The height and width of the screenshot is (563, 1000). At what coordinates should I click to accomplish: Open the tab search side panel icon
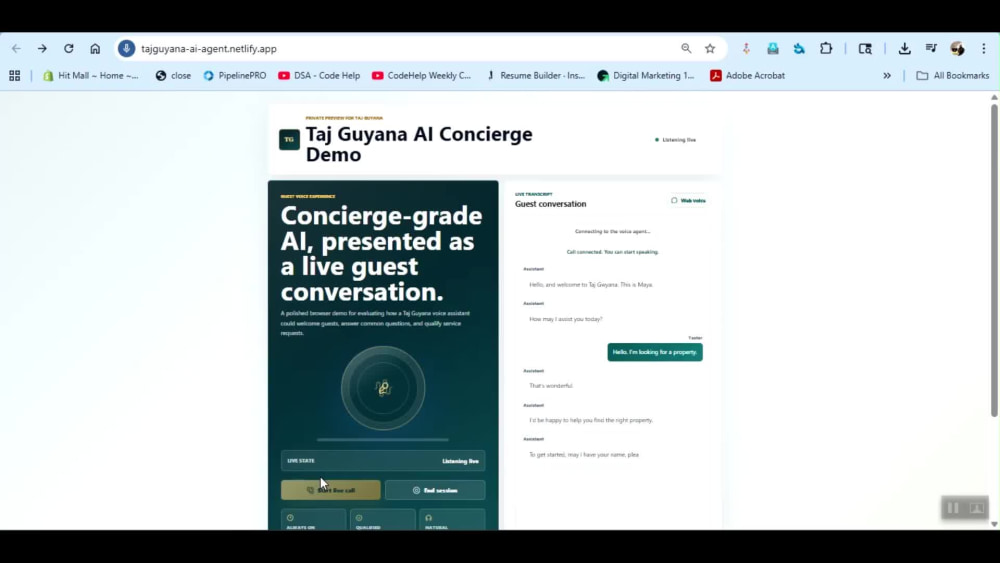[865, 48]
